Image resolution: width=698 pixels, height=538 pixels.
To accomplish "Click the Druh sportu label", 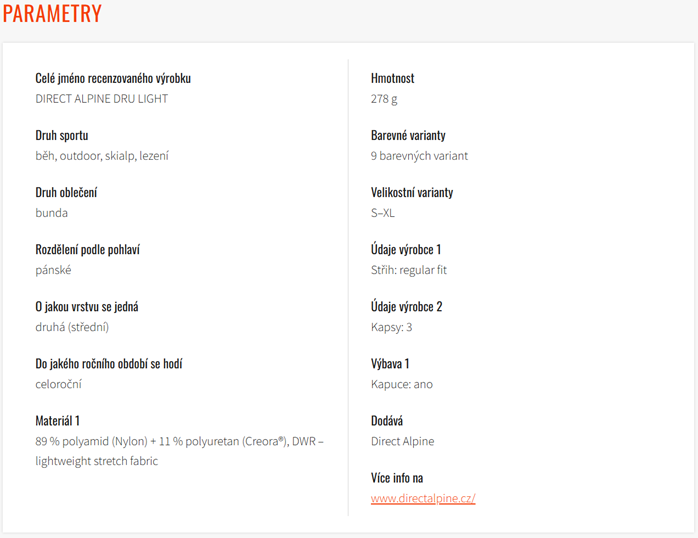I will (62, 135).
